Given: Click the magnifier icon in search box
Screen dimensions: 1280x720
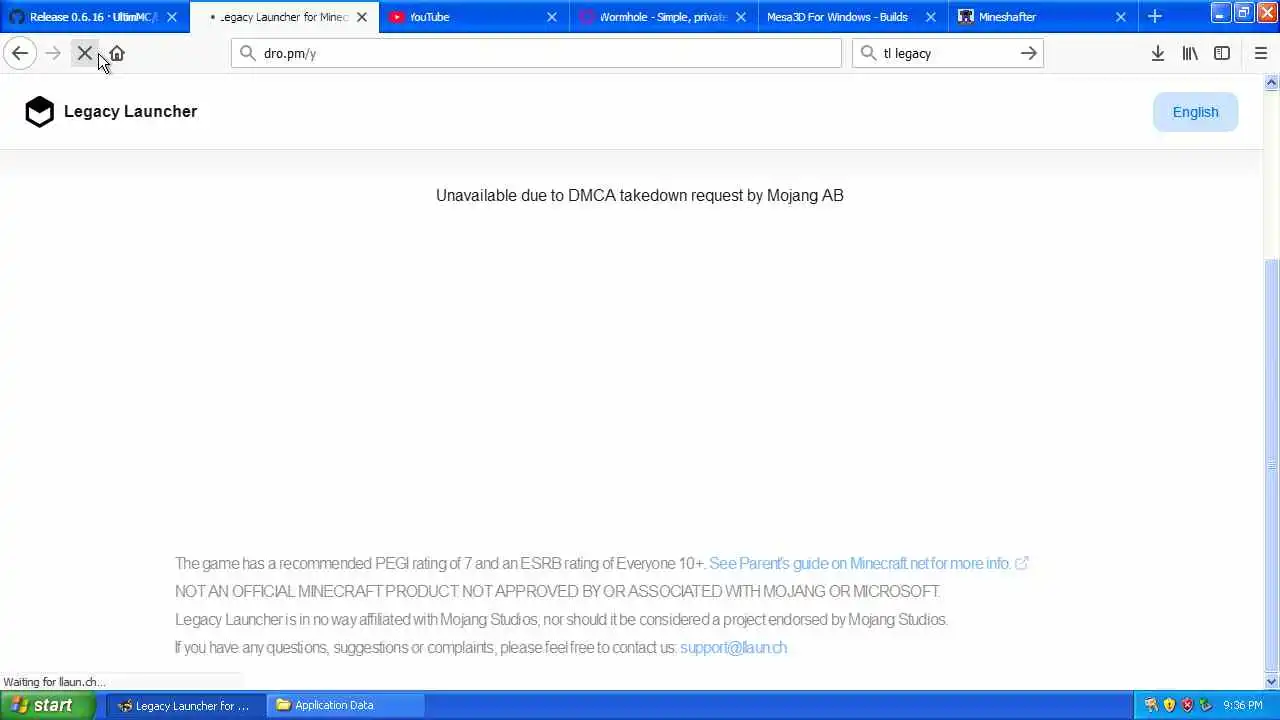Looking at the screenshot, I should [x=869, y=53].
